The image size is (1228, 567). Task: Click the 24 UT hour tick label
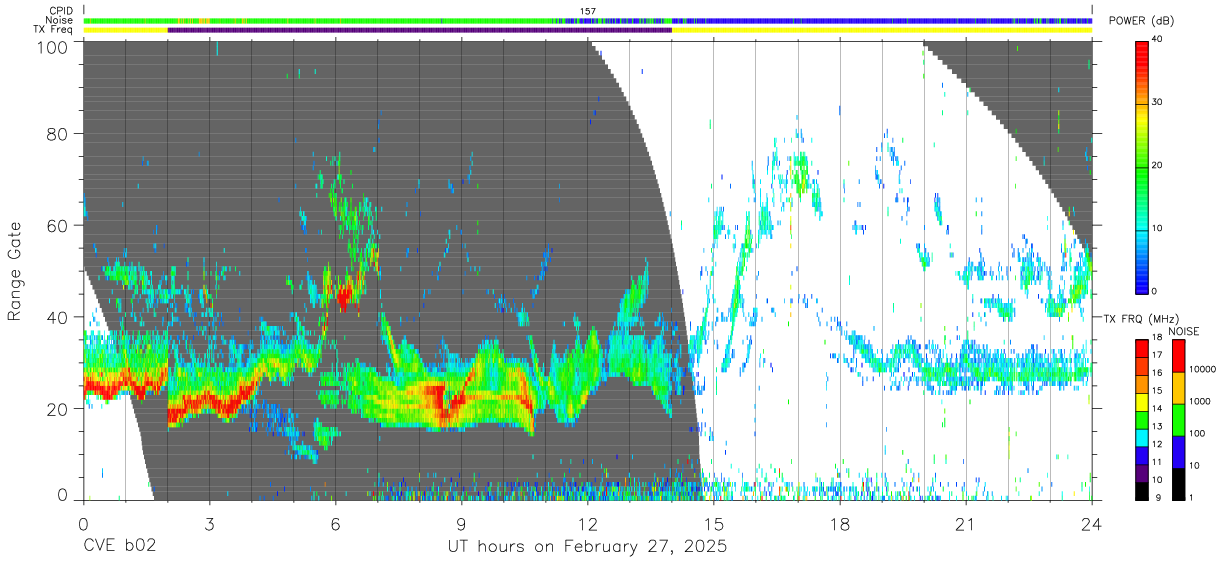(1092, 523)
